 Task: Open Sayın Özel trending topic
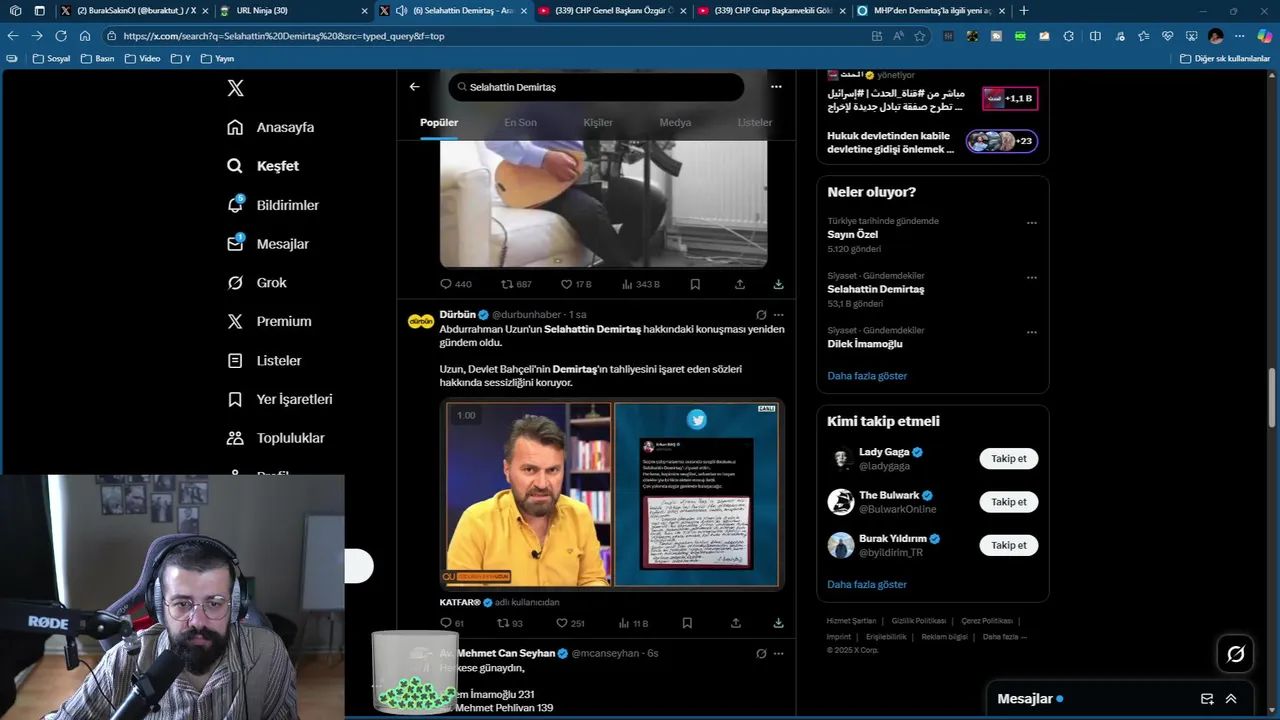(x=852, y=235)
